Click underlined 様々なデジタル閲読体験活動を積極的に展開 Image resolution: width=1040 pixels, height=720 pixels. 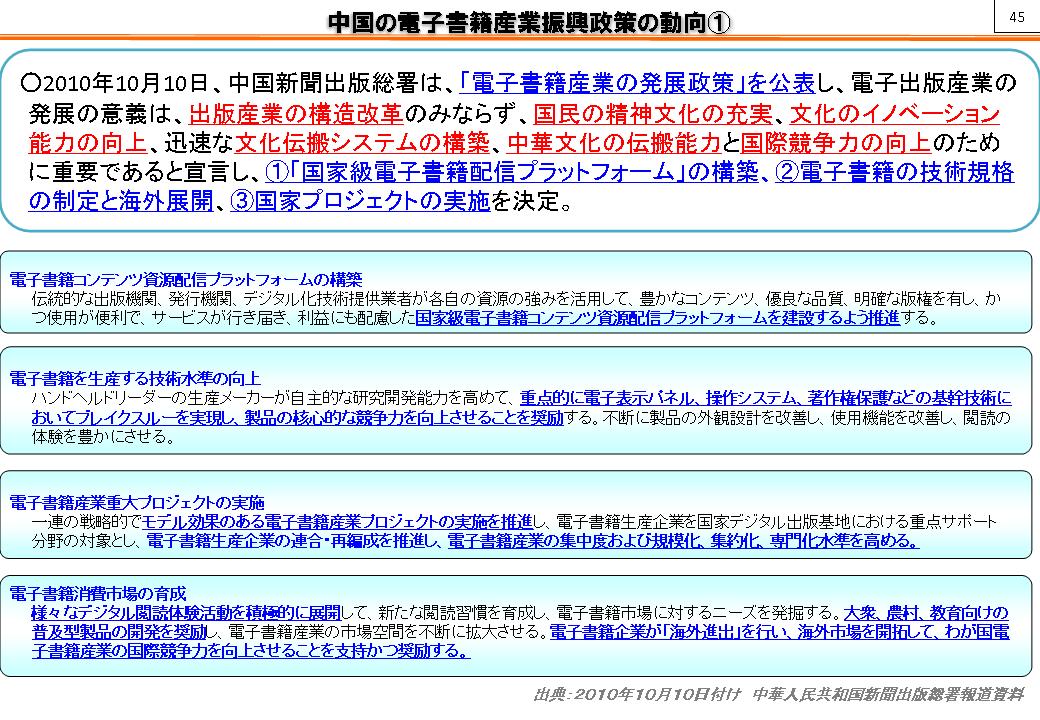pos(186,613)
